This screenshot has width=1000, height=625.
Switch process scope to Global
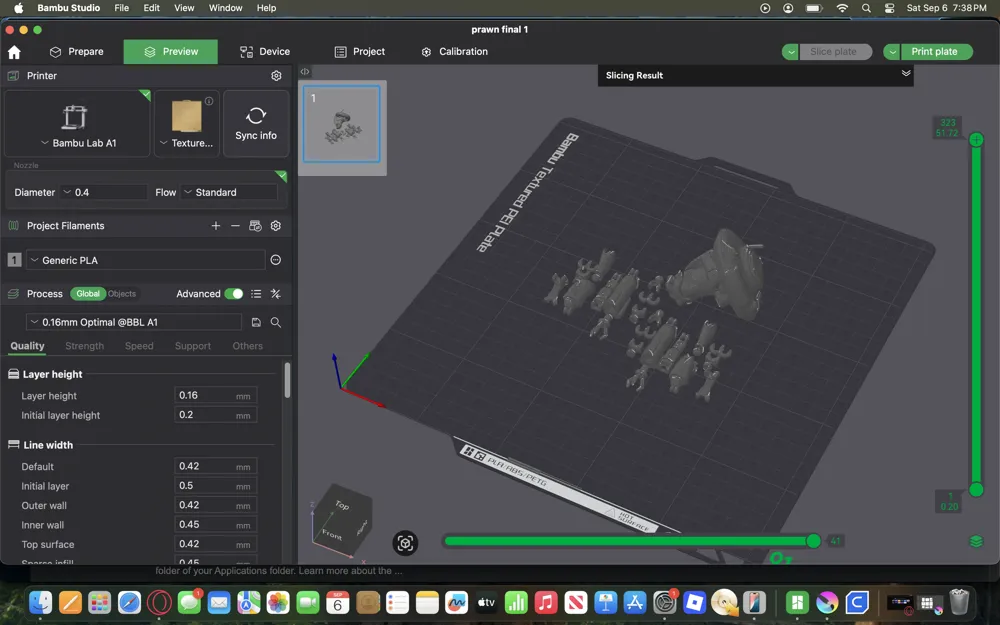pos(88,293)
